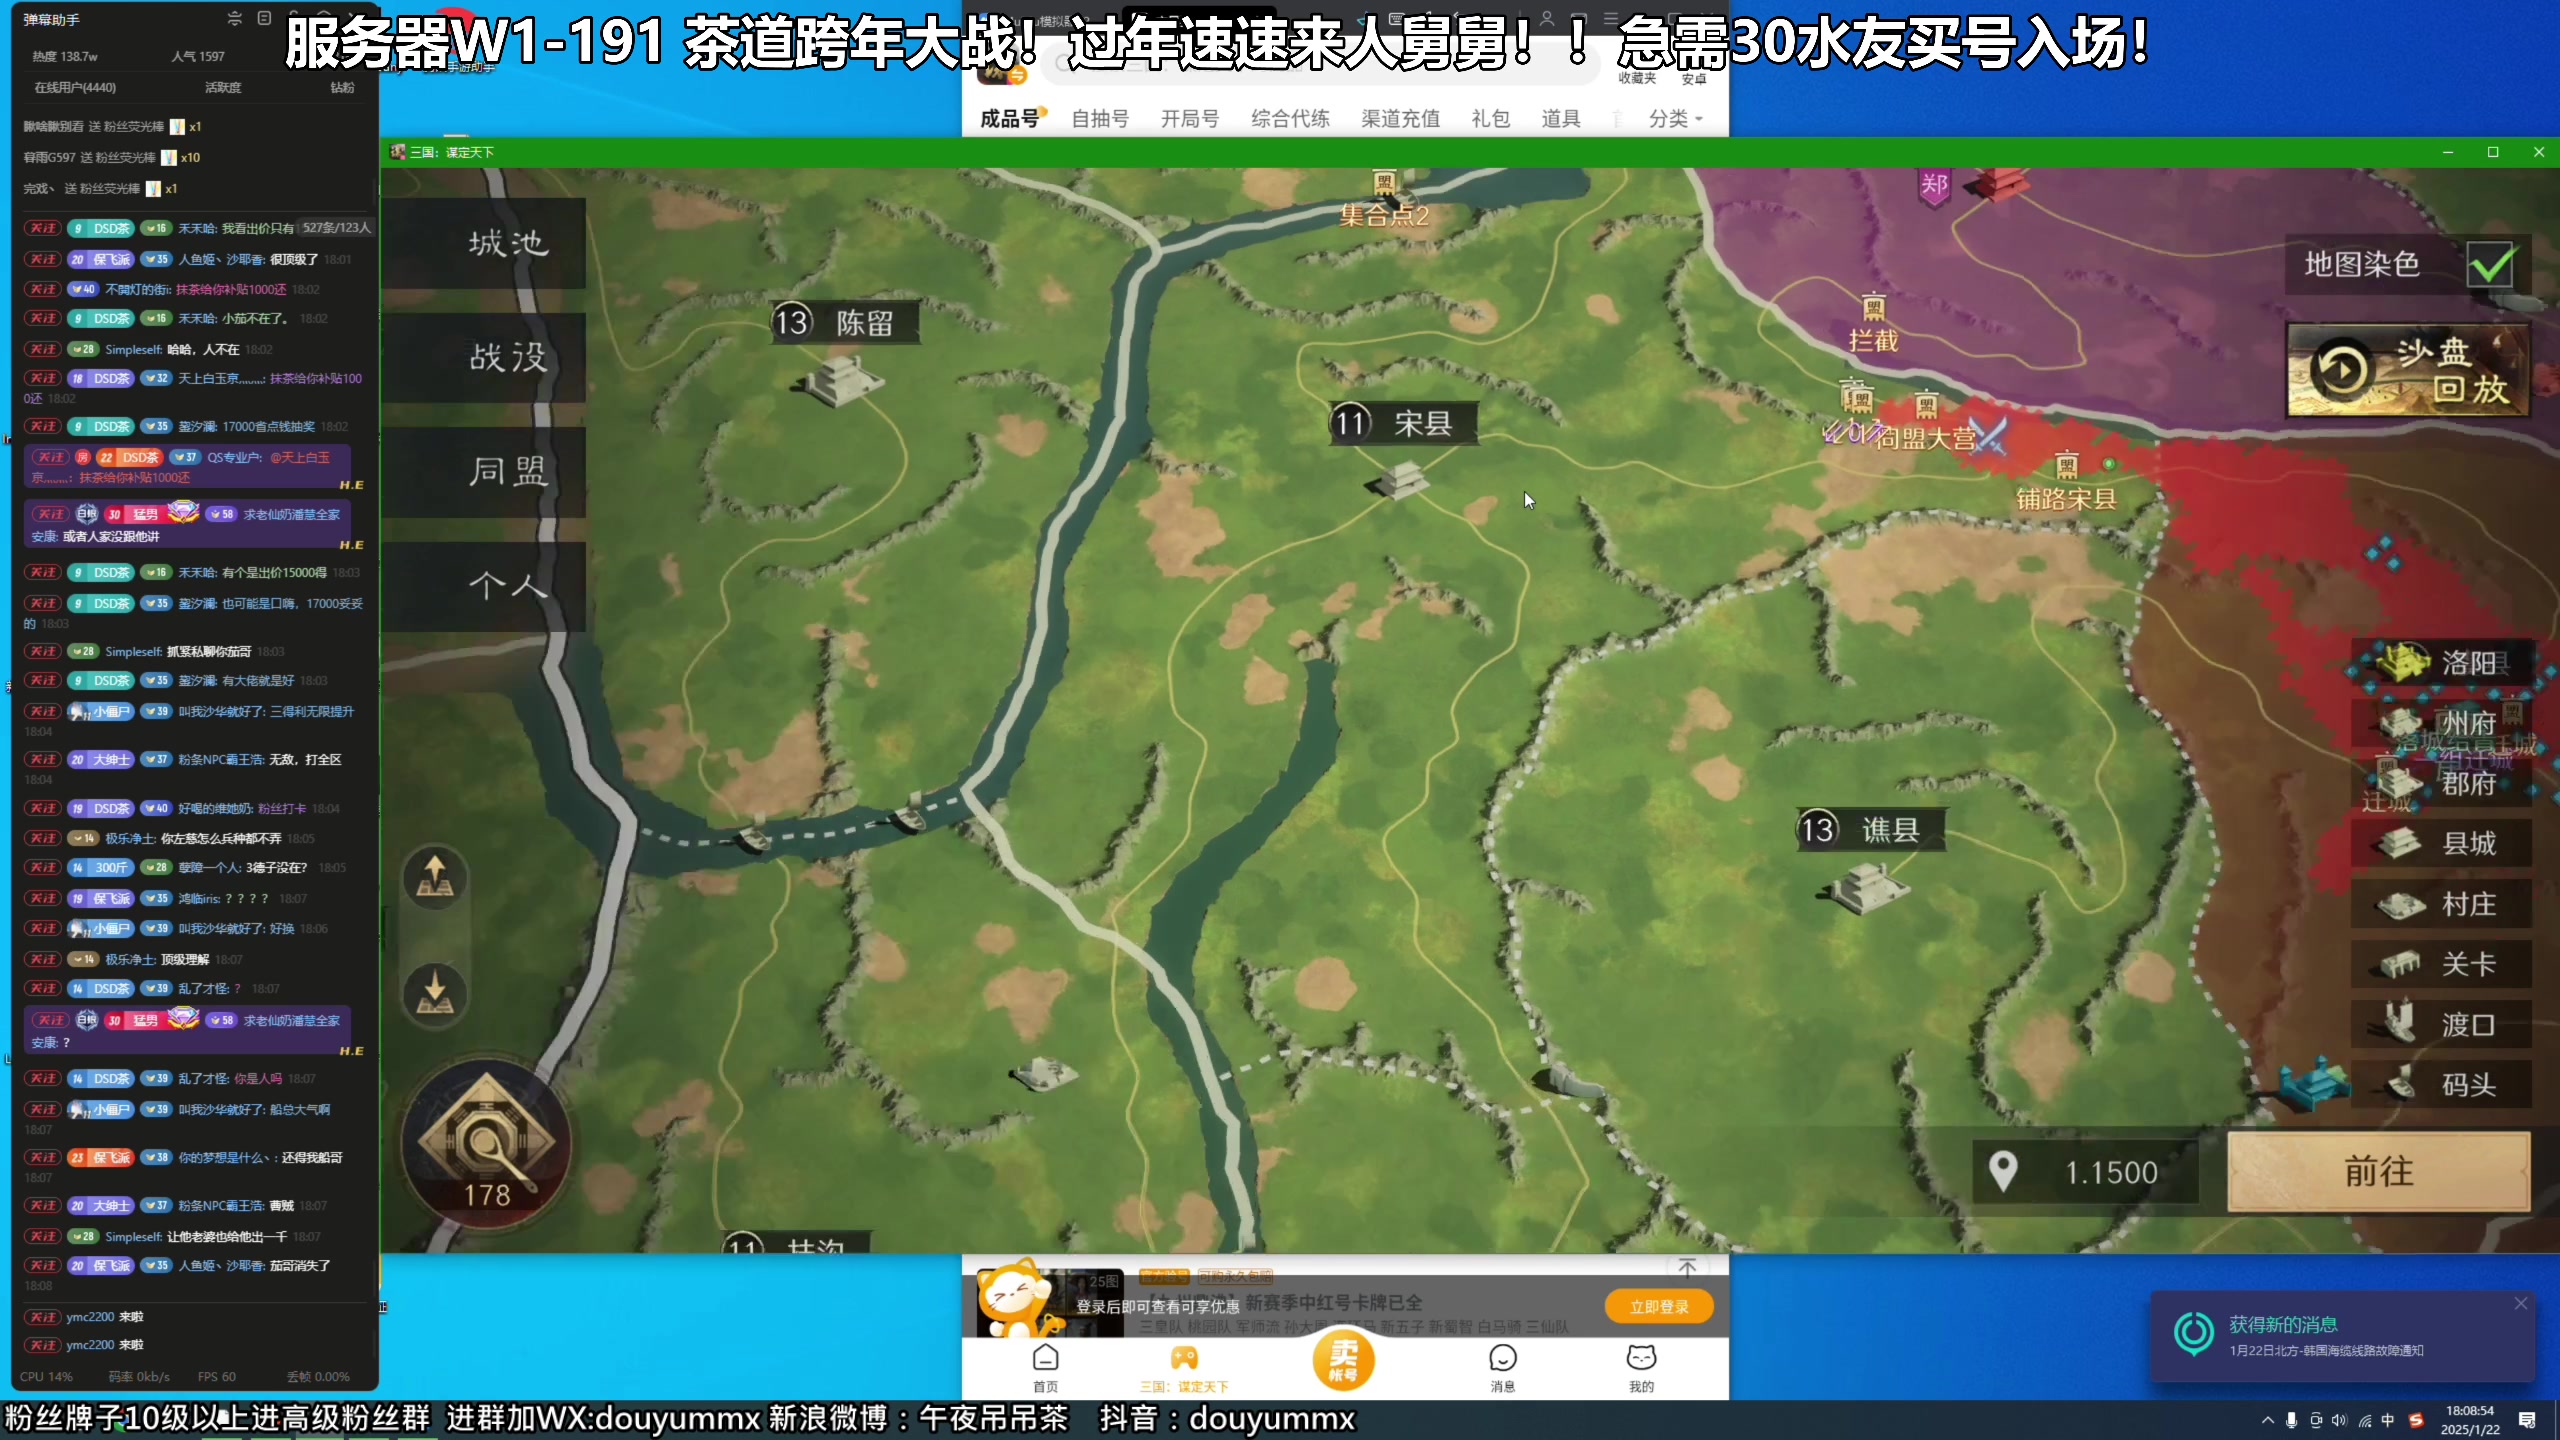
Task: Open the 礼包 tab in shop window
Action: pos(1490,119)
